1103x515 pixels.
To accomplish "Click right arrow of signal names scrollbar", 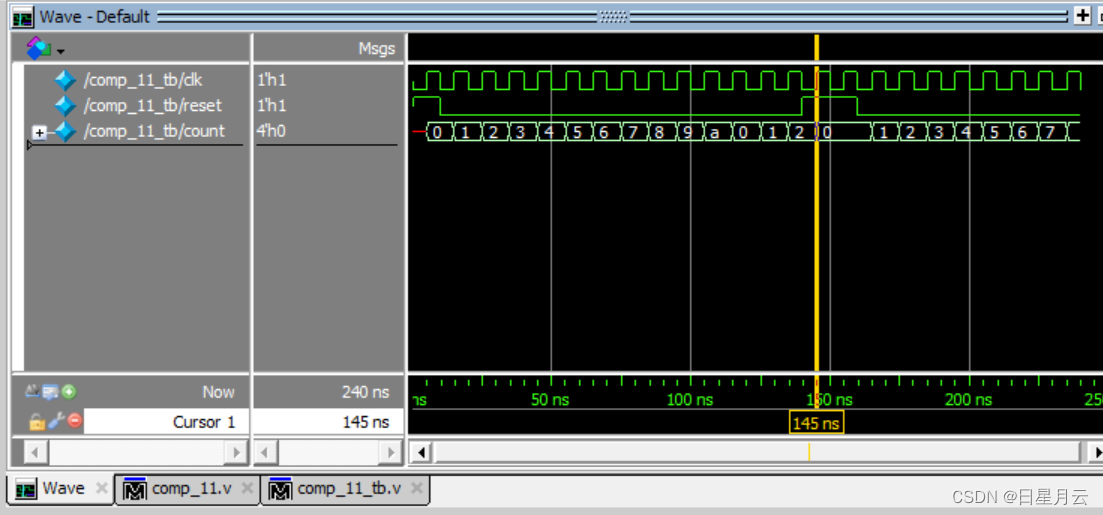I will pyautogui.click(x=236, y=452).
